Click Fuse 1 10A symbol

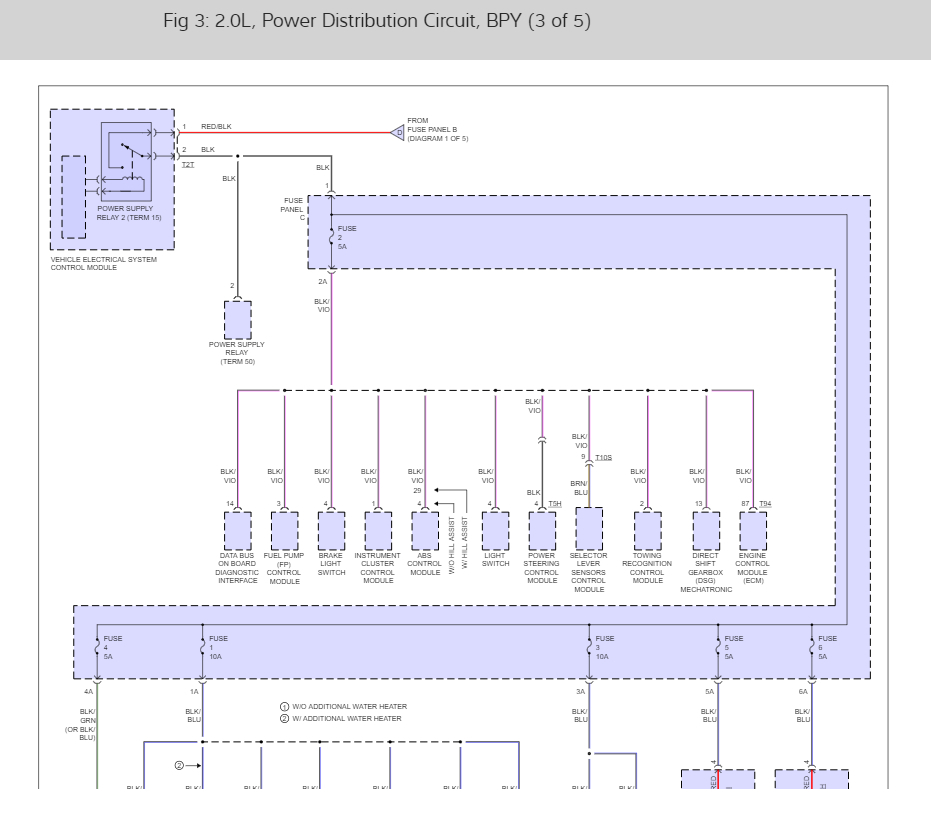point(202,647)
